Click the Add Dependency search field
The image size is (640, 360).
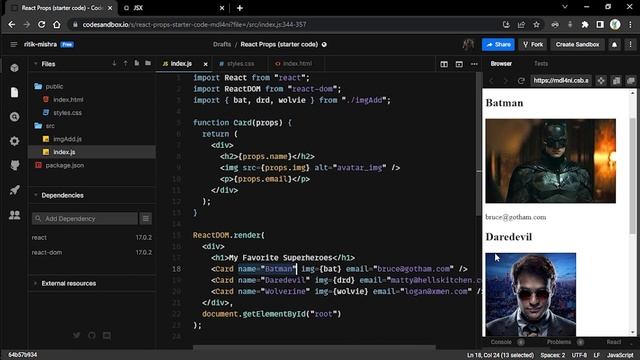coord(85,218)
